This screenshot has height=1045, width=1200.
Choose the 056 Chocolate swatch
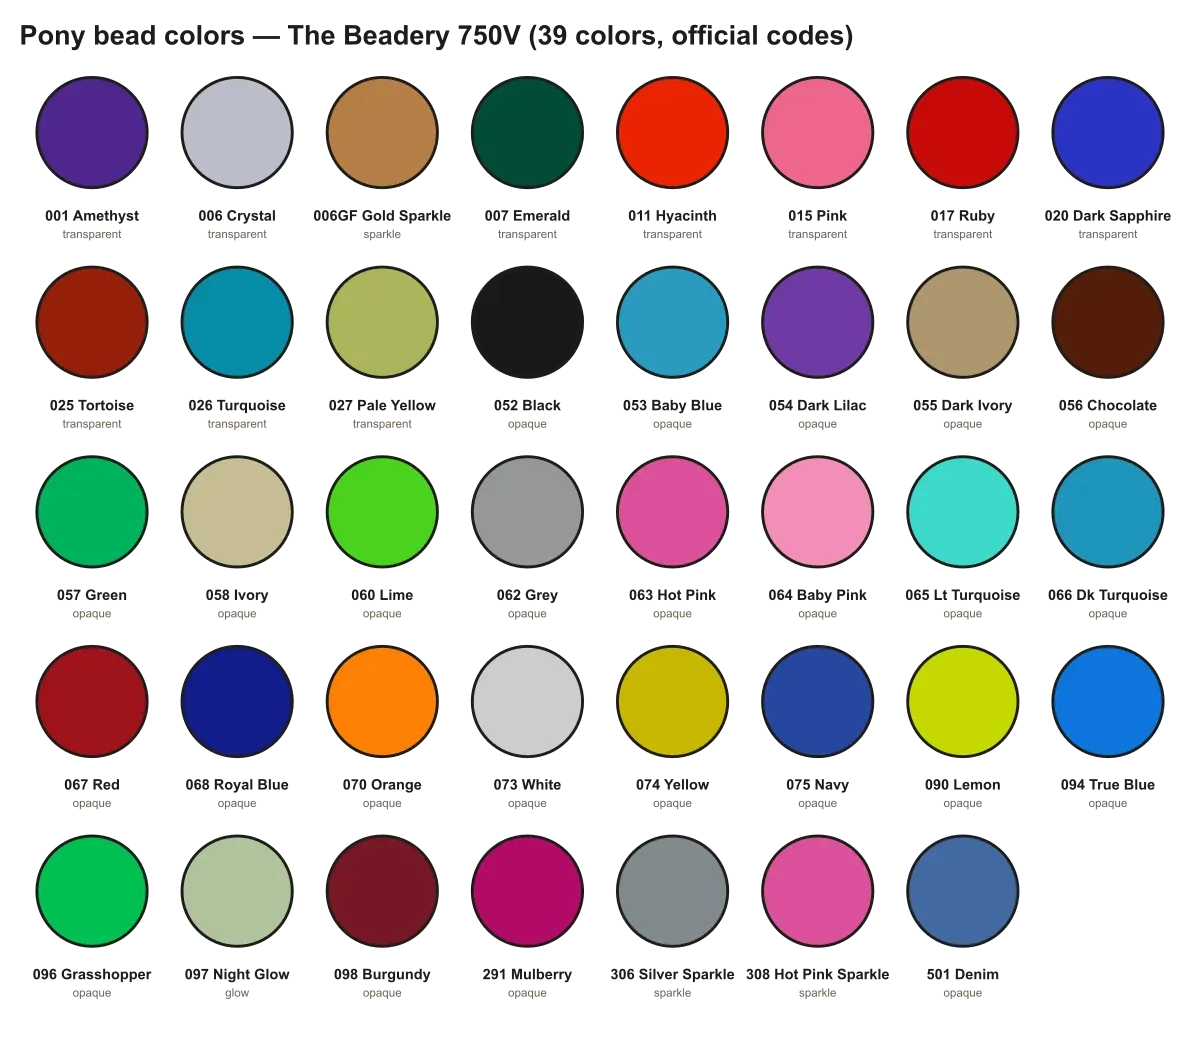pos(1108,323)
